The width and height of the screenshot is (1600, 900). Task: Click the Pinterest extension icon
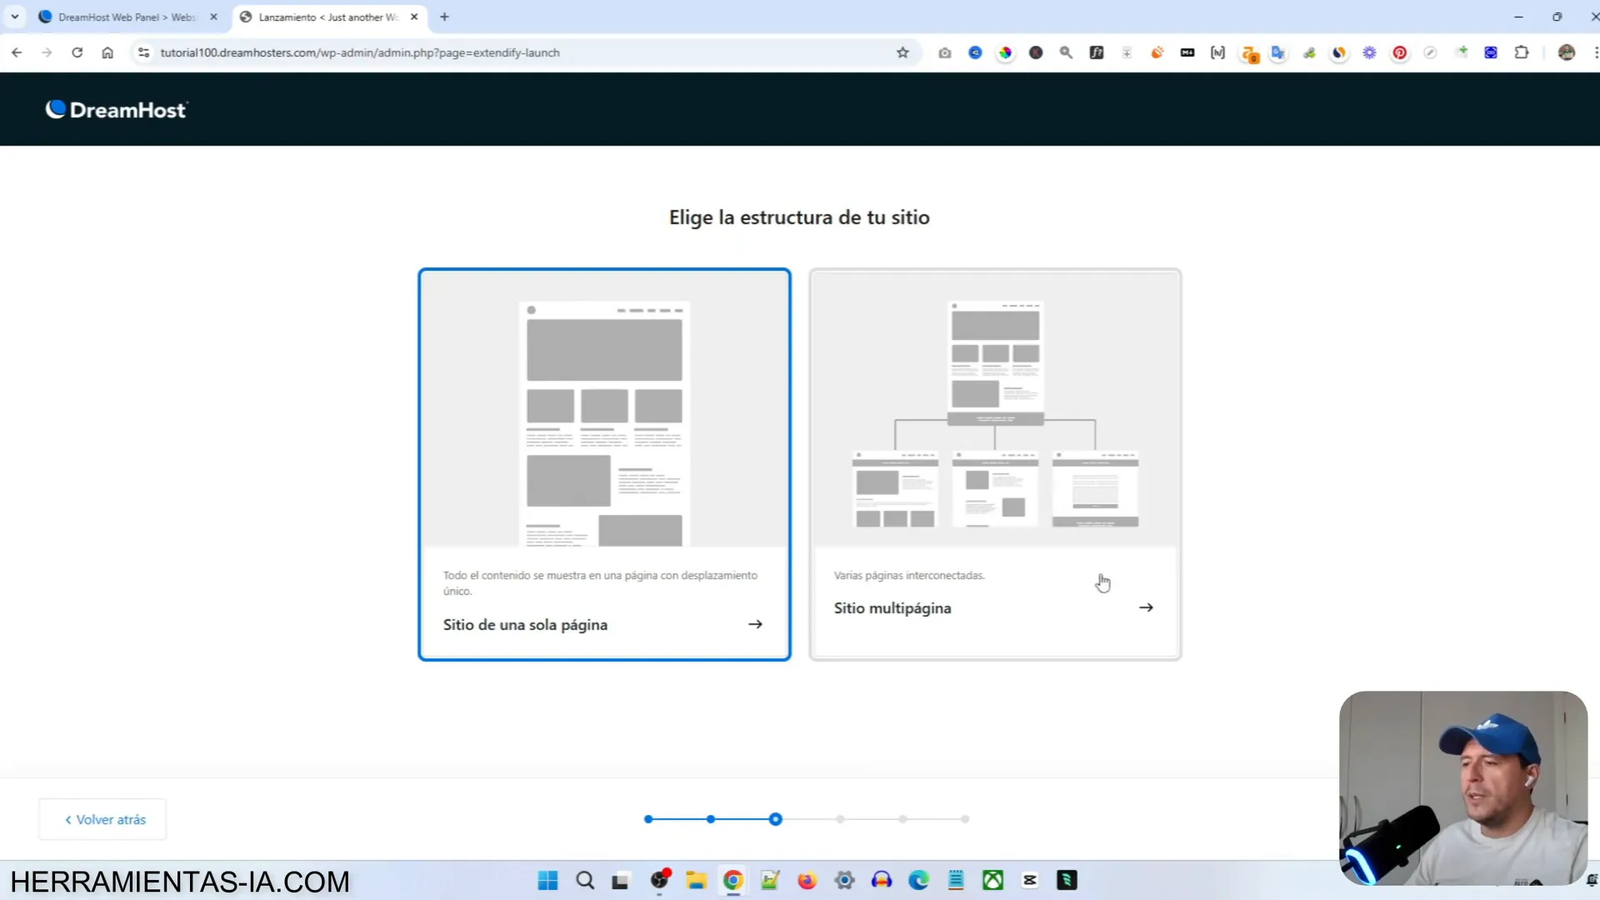[x=1399, y=52]
